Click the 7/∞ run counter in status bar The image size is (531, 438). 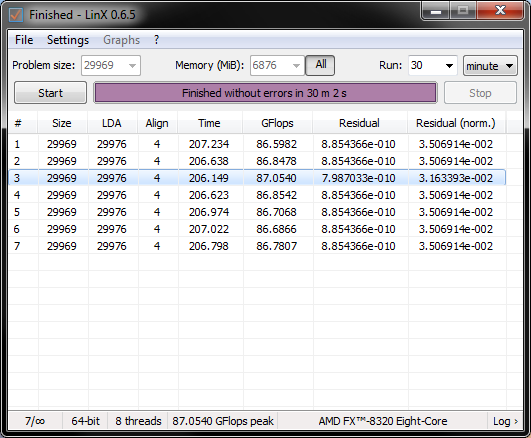35,421
